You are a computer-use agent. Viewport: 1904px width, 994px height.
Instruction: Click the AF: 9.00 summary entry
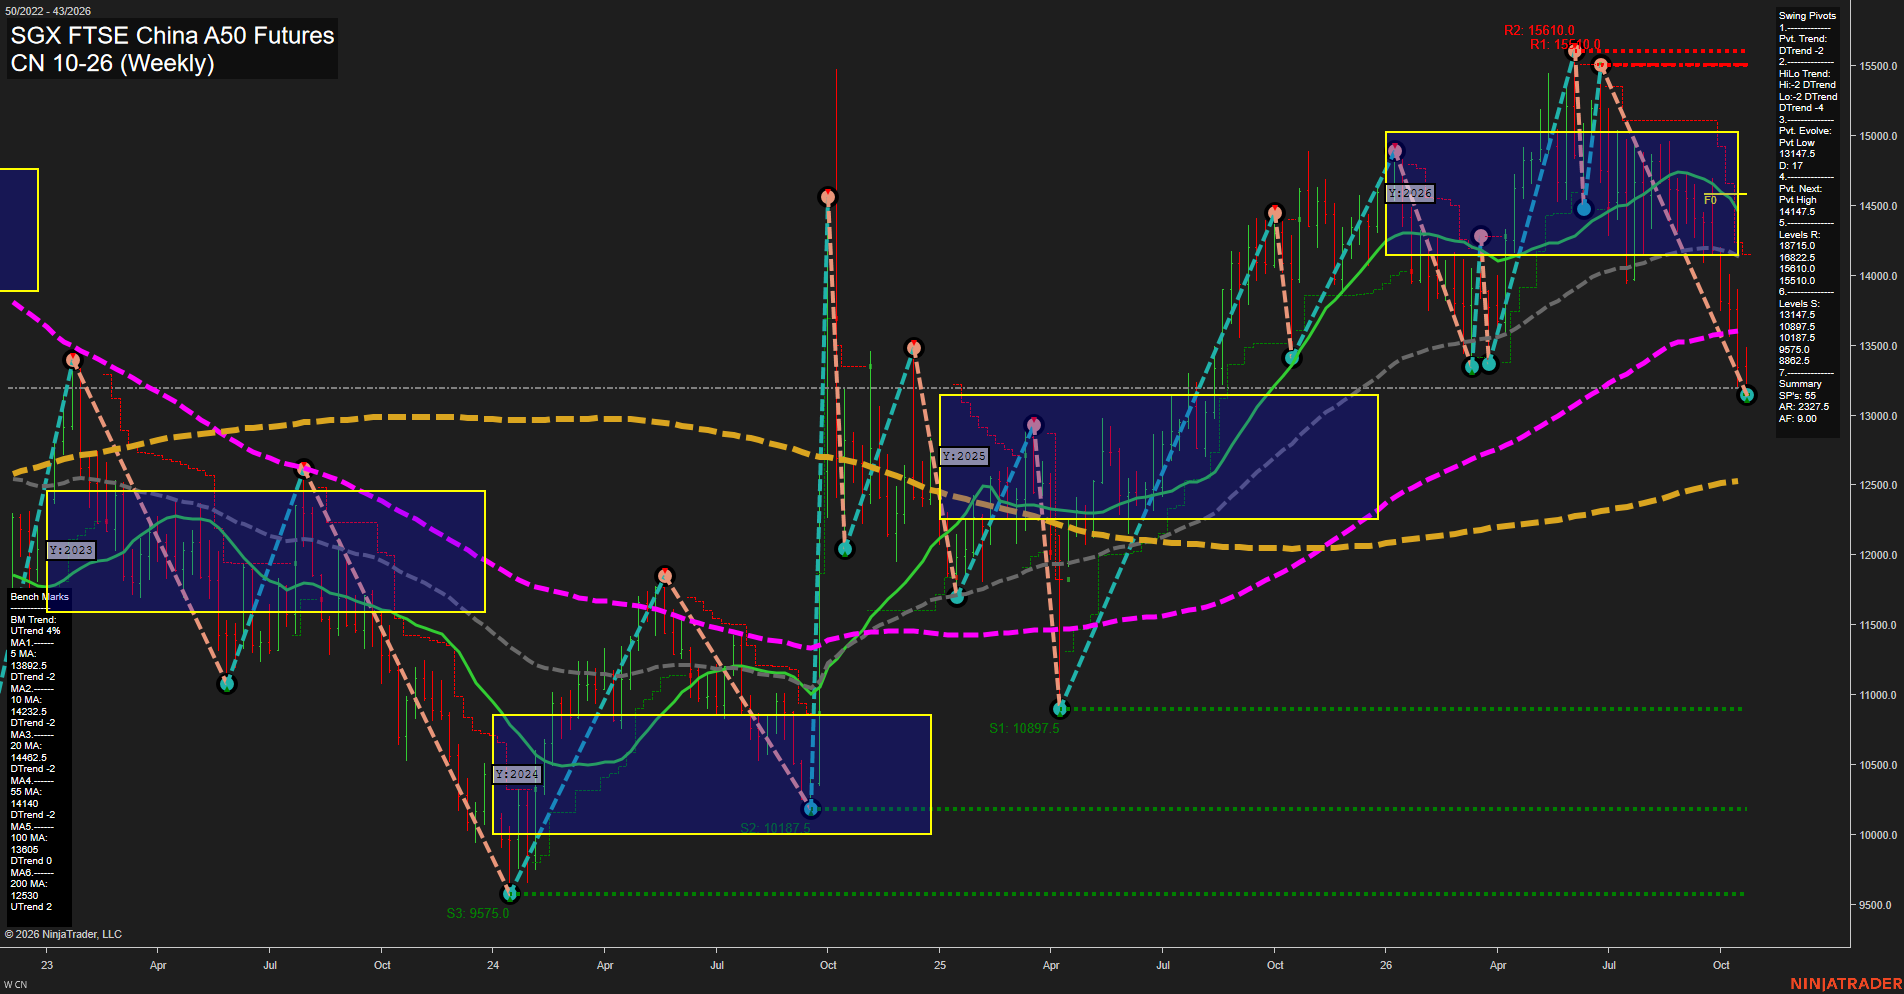pyautogui.click(x=1797, y=419)
